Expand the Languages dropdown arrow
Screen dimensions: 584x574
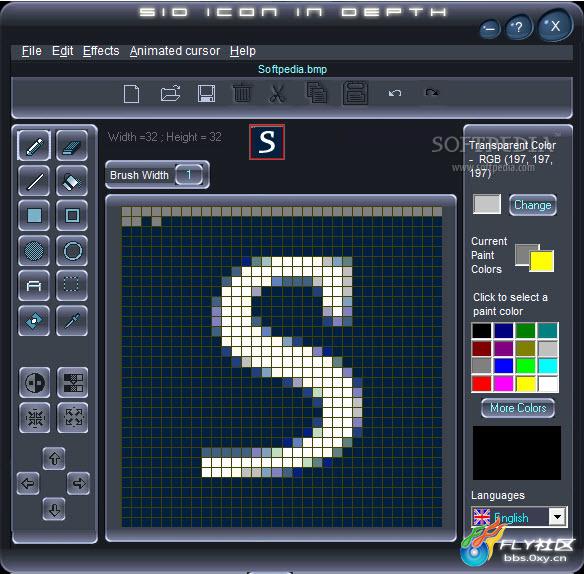click(x=557, y=517)
